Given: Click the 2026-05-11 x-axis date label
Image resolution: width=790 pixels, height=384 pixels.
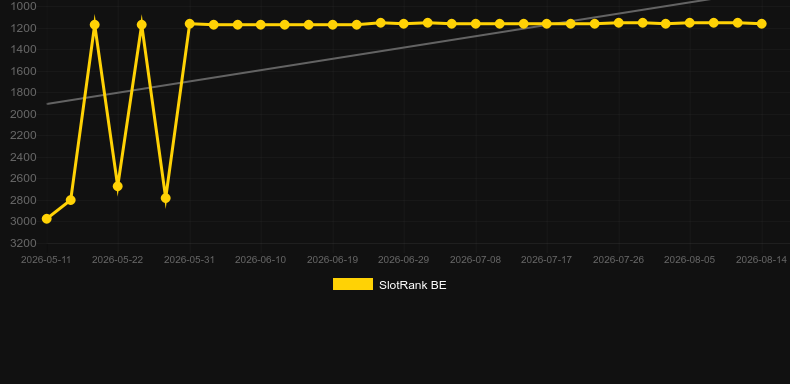Looking at the screenshot, I should [46, 260].
